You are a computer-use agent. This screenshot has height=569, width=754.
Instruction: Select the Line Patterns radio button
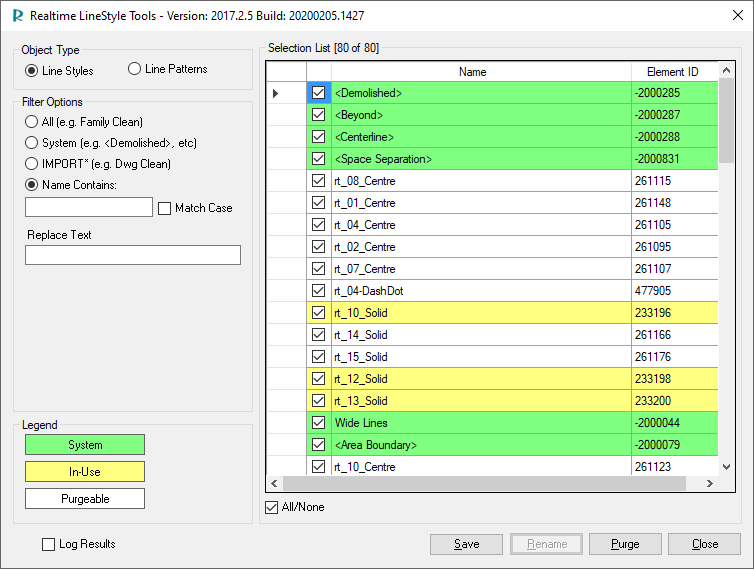click(x=134, y=69)
